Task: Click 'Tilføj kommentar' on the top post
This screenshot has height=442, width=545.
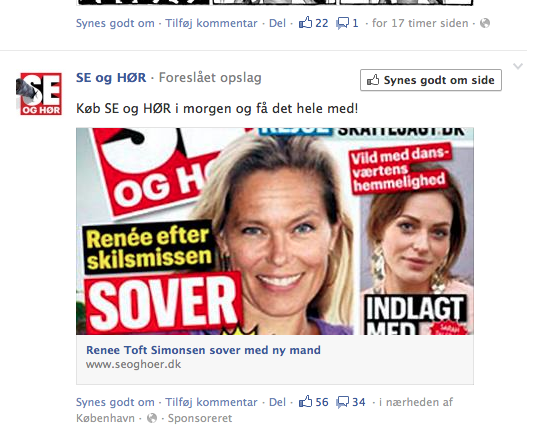Action: (x=211, y=23)
